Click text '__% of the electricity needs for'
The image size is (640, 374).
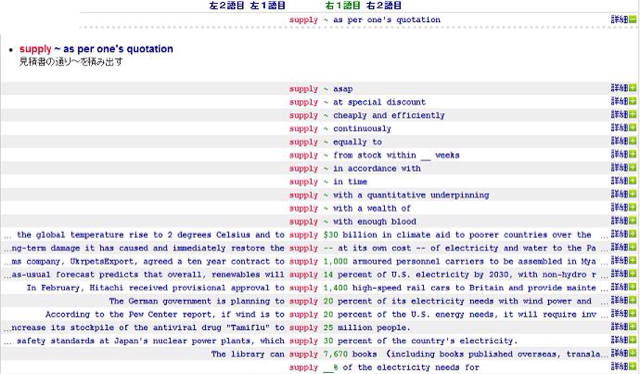point(401,367)
